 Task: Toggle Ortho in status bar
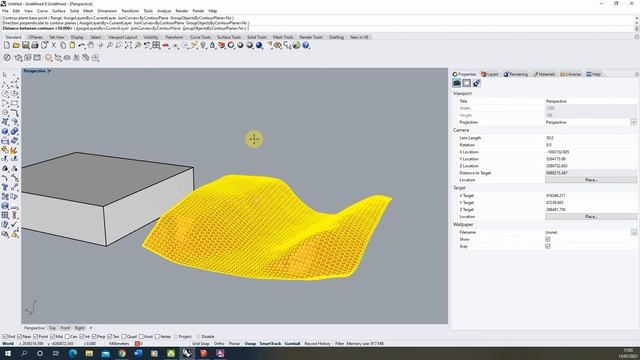pyautogui.click(x=219, y=344)
